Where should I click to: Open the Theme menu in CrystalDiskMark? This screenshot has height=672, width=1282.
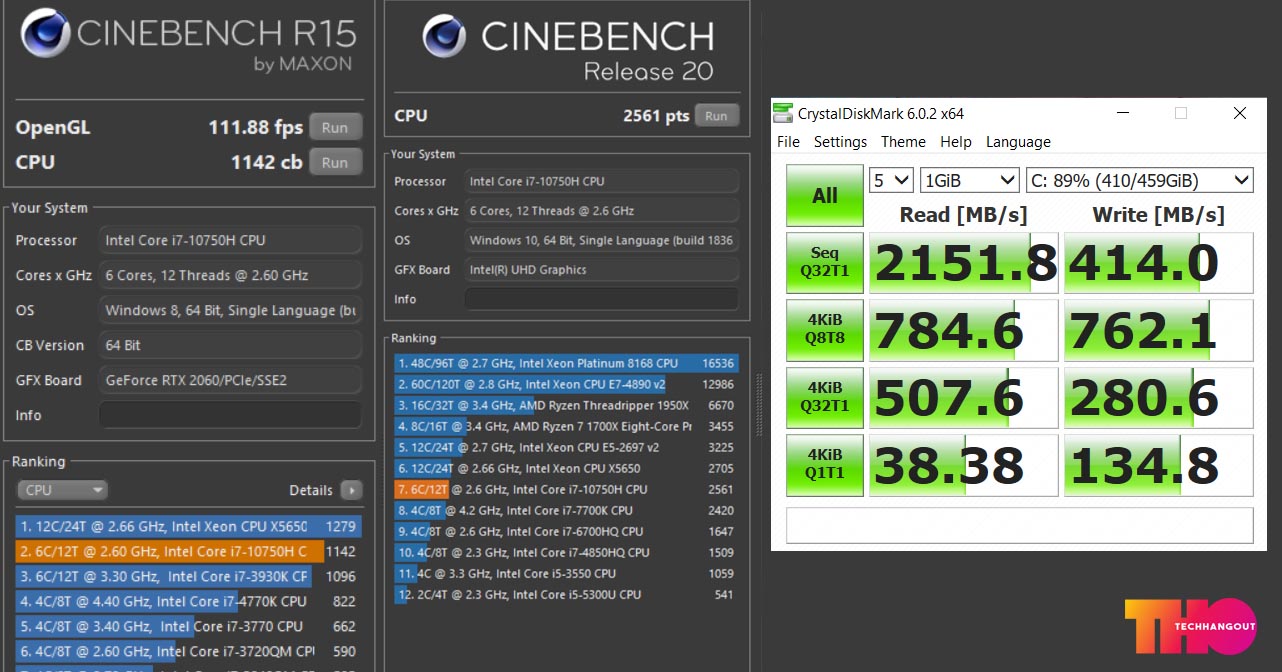click(903, 142)
